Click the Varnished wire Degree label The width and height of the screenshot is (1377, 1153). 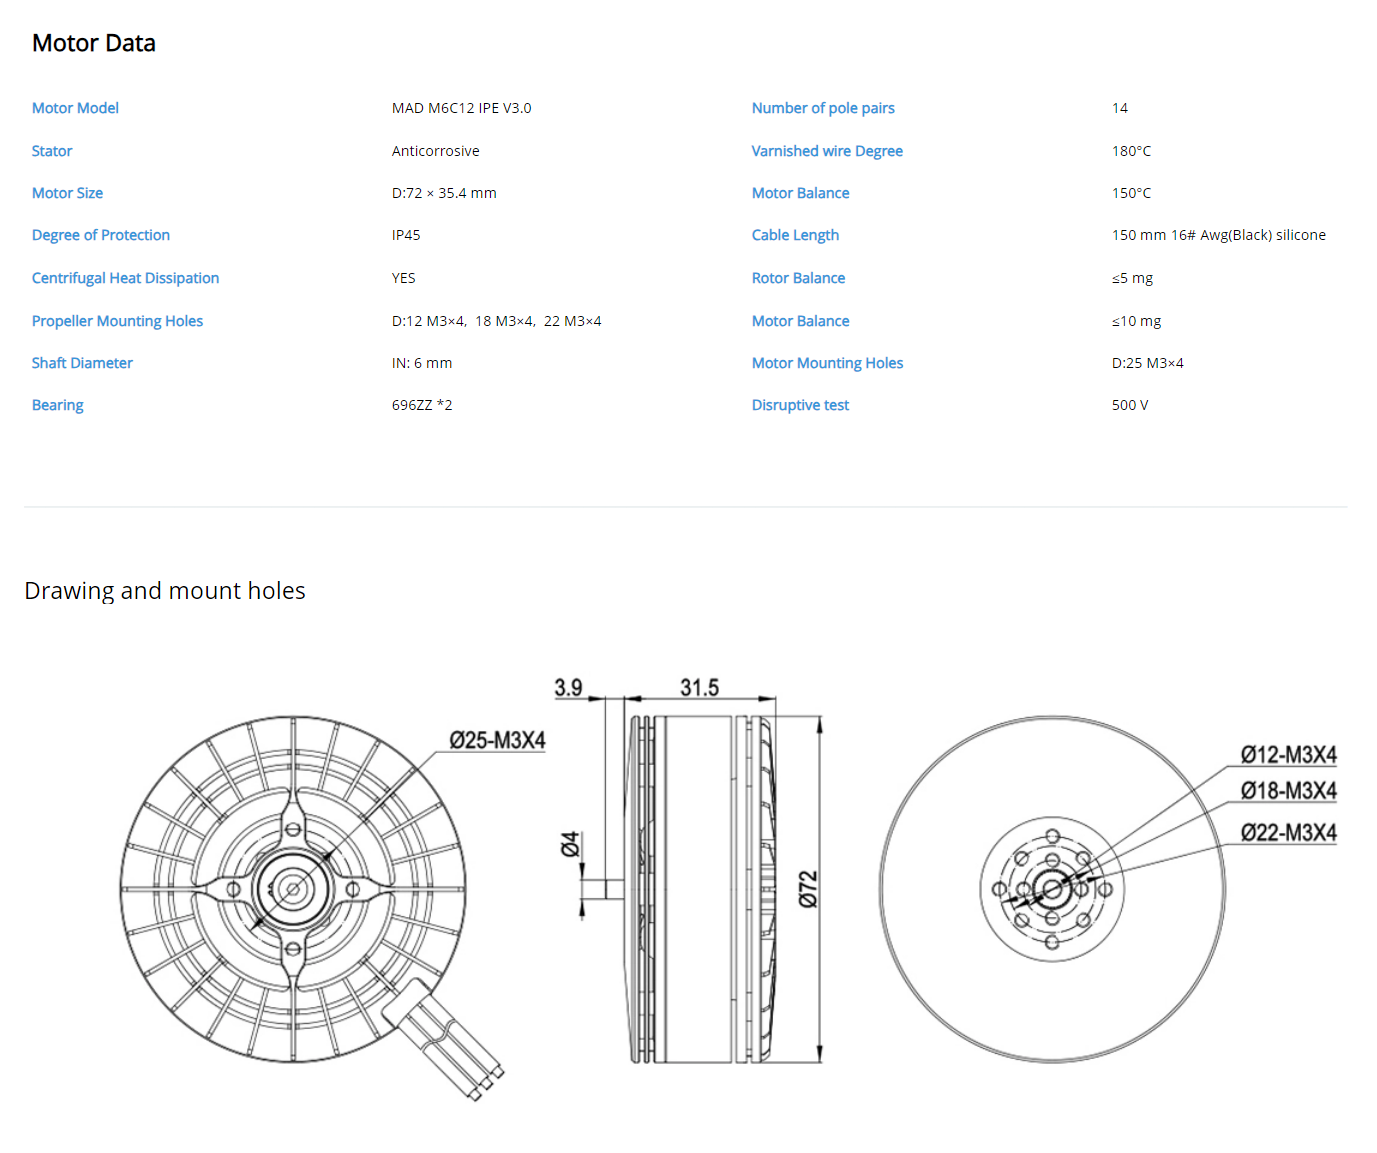click(826, 151)
